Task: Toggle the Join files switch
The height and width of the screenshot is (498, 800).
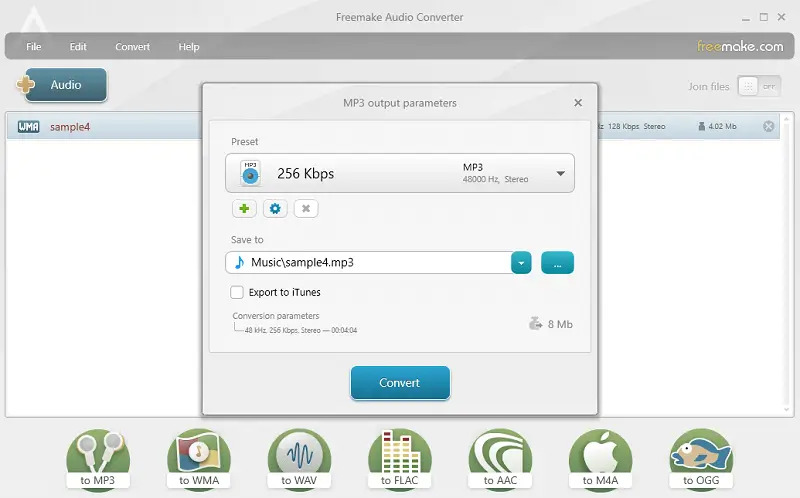Action: point(759,87)
